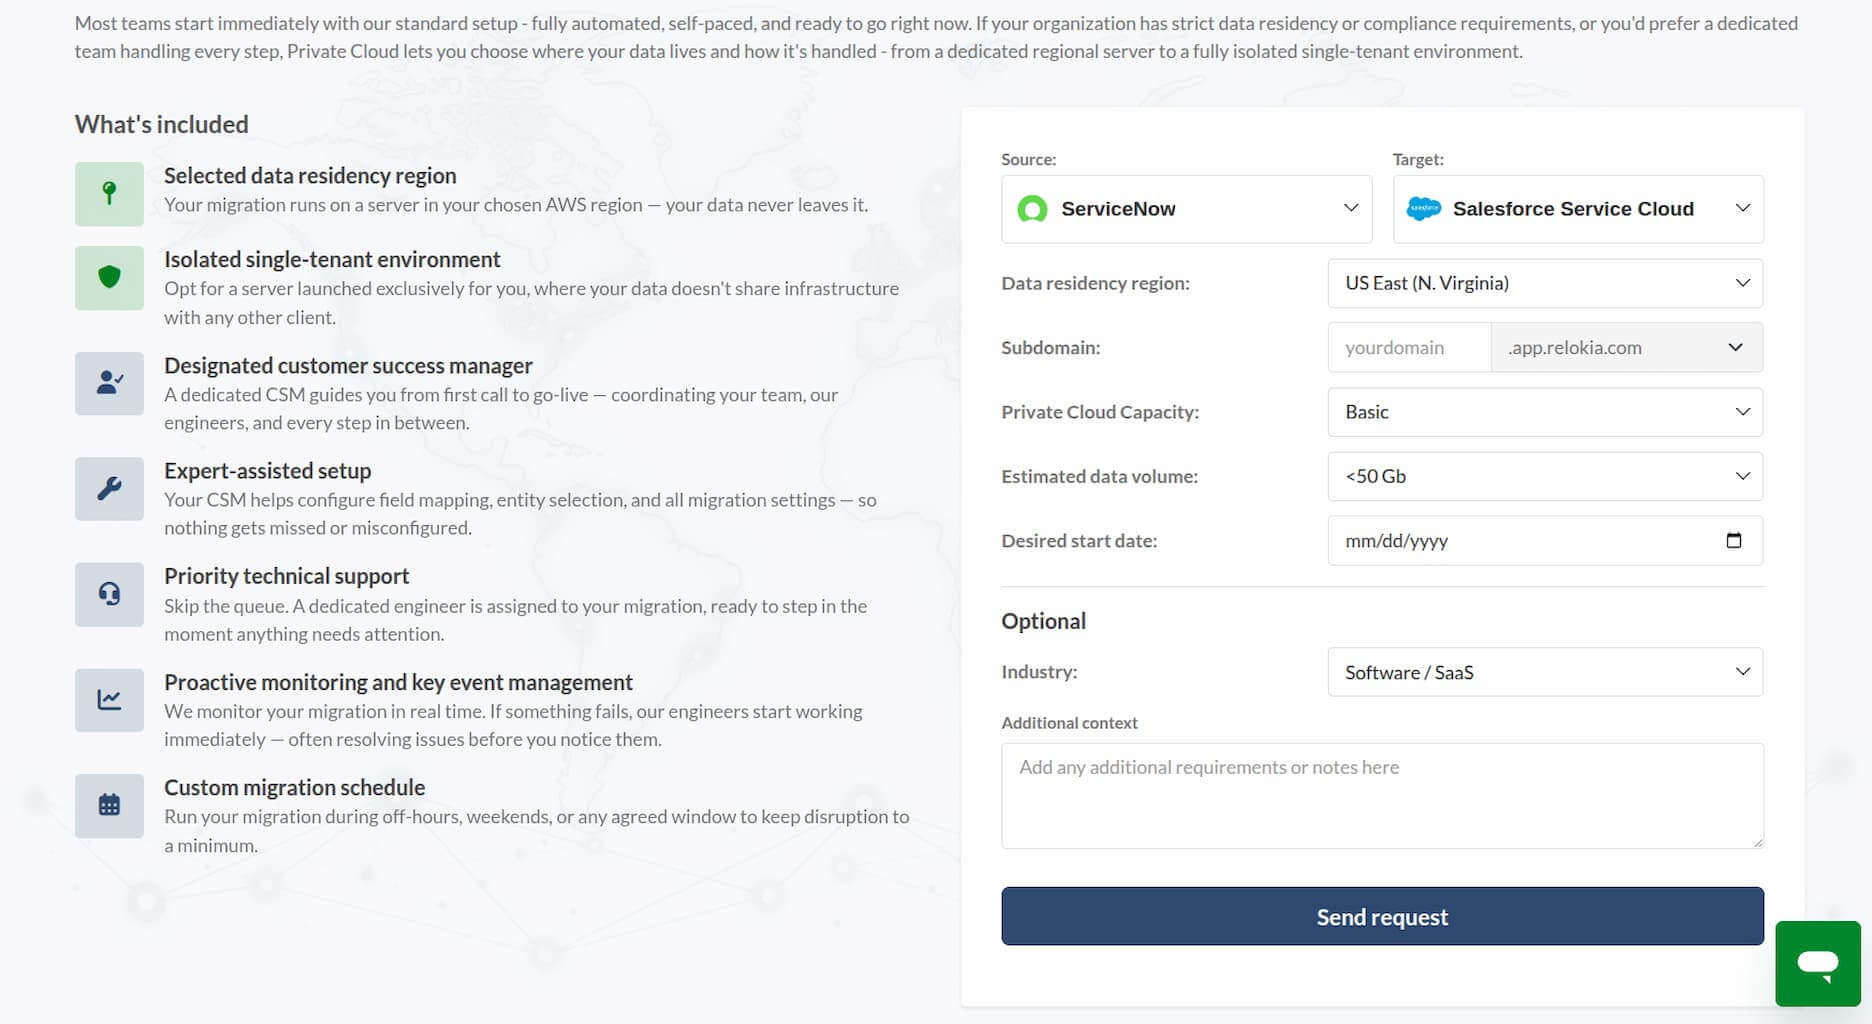The image size is (1872, 1024).
Task: Expand the Data residency region dropdown
Action: click(1545, 283)
